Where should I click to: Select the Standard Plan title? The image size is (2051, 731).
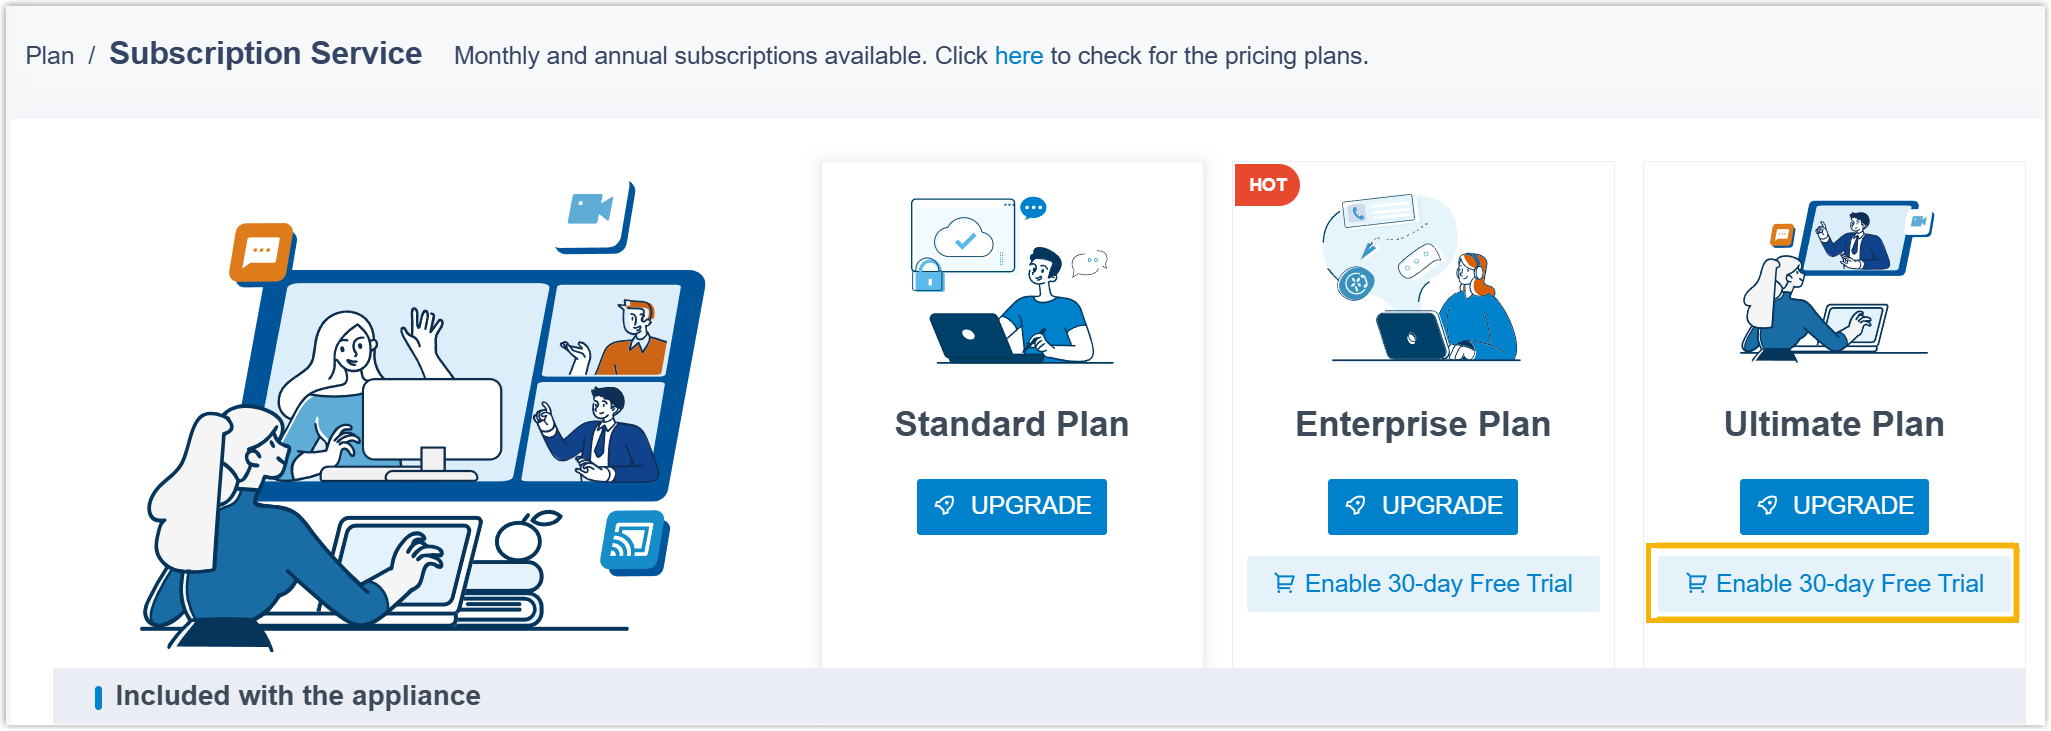click(1011, 424)
